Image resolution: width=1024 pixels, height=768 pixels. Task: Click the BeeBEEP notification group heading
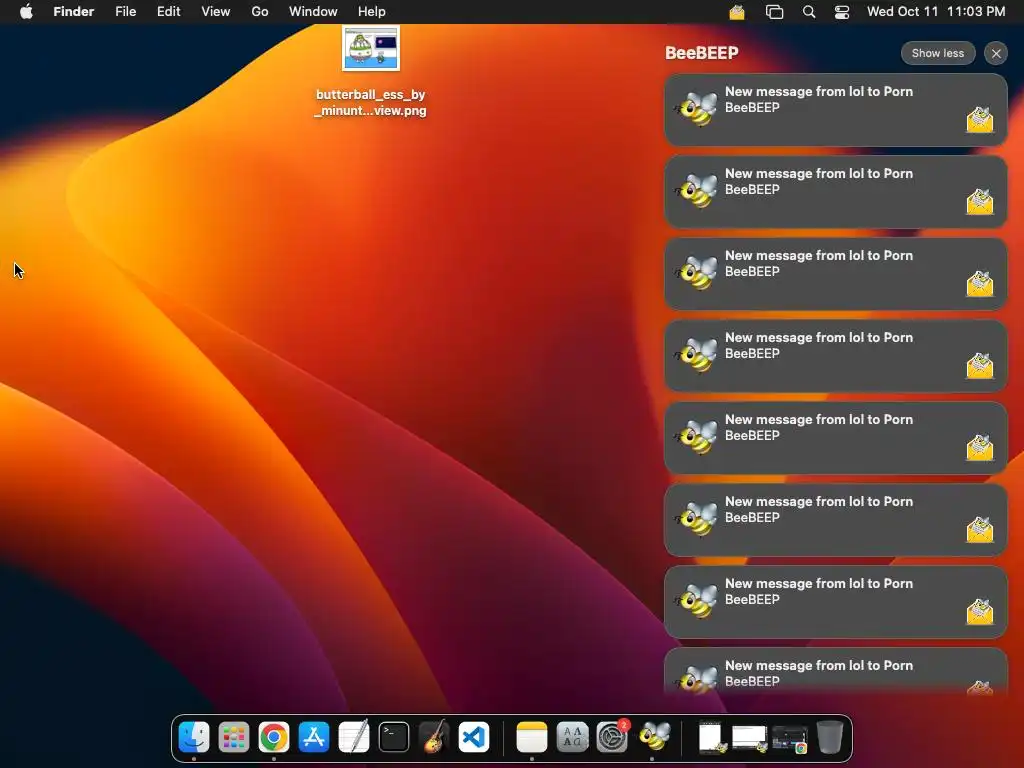(x=701, y=53)
